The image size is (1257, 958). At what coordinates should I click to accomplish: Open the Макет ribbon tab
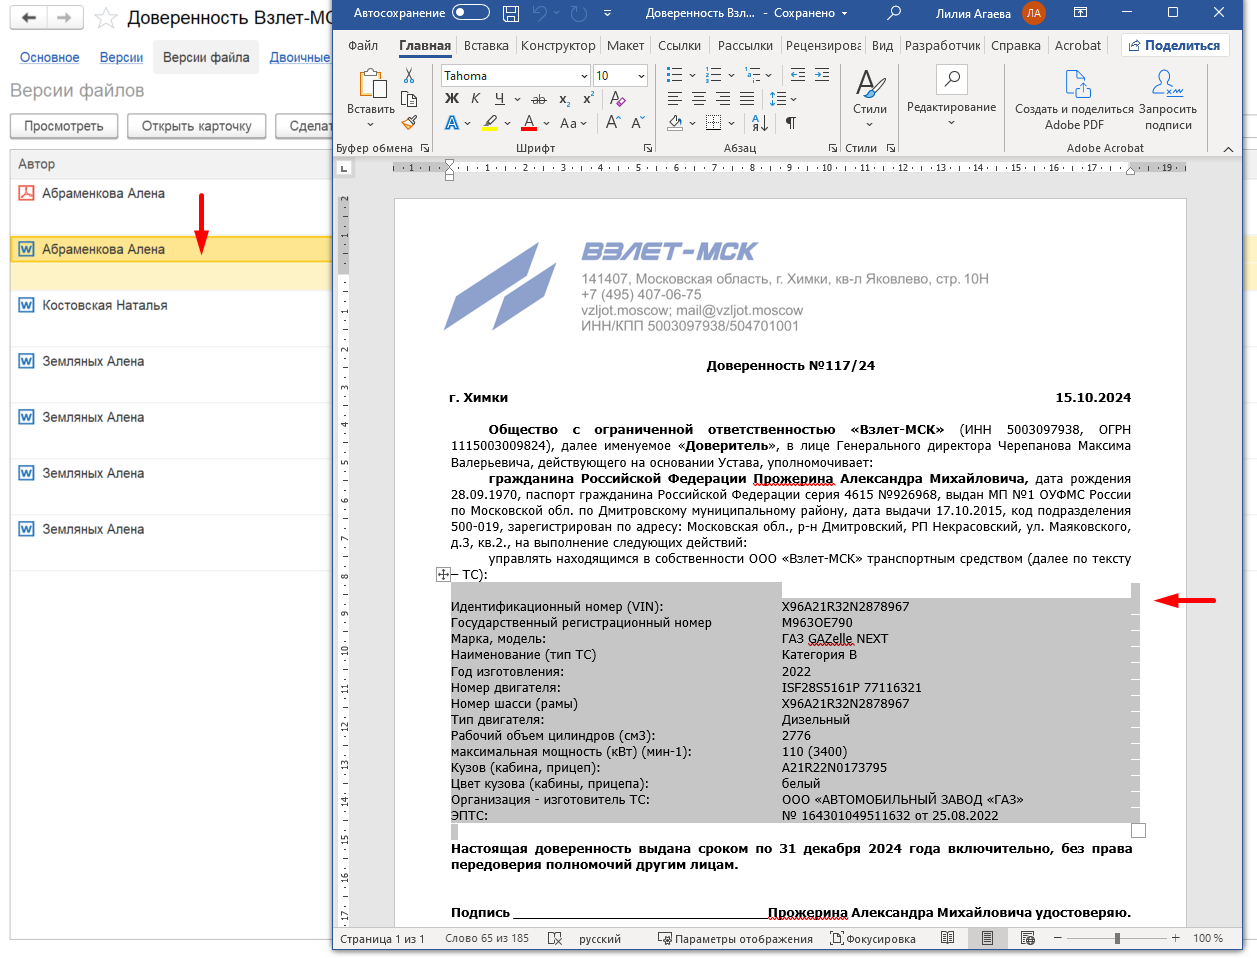pyautogui.click(x=625, y=45)
